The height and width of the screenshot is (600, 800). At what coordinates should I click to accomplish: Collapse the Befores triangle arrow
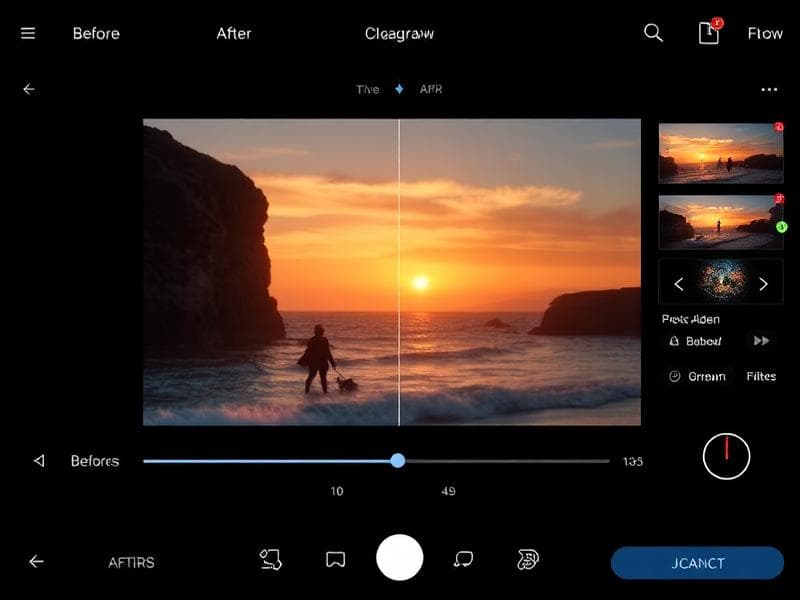coord(39,461)
